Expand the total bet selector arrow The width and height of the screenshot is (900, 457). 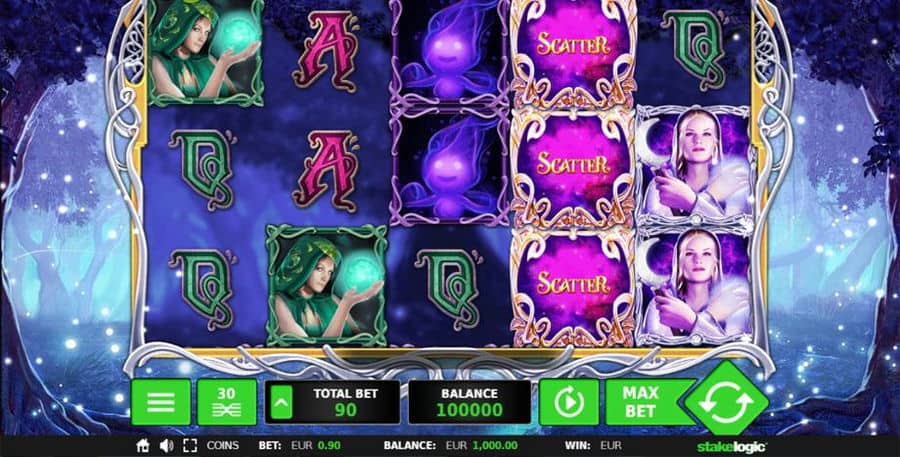(281, 402)
